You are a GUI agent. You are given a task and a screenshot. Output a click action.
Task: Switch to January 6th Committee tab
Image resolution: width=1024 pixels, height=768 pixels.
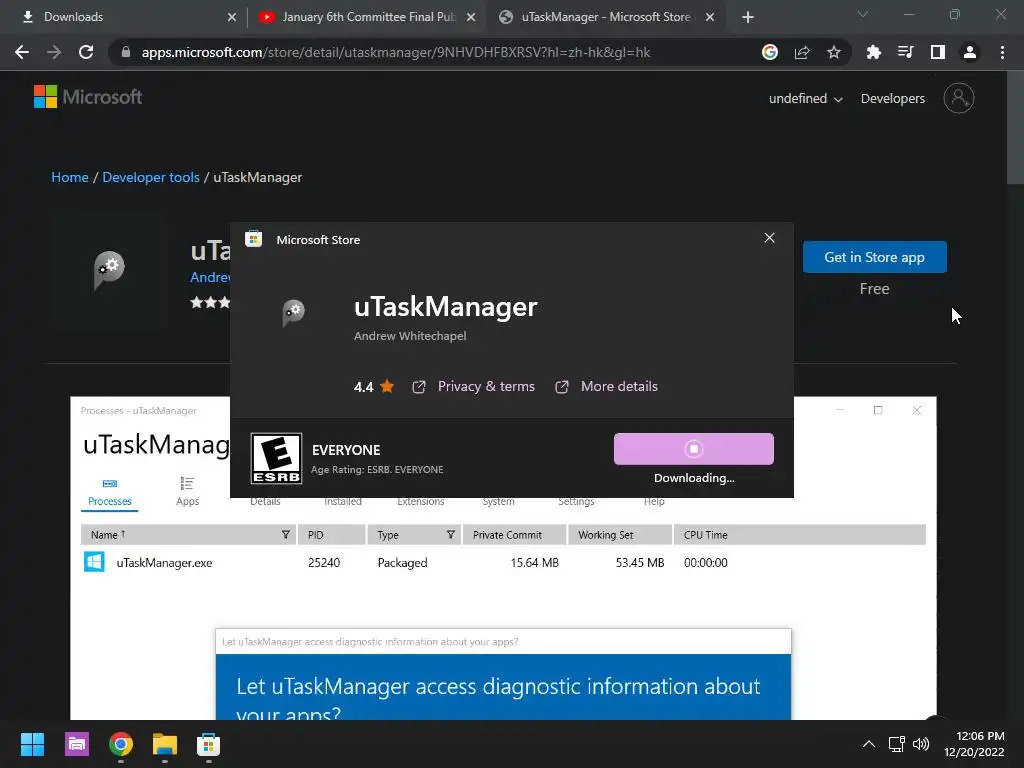(x=367, y=17)
